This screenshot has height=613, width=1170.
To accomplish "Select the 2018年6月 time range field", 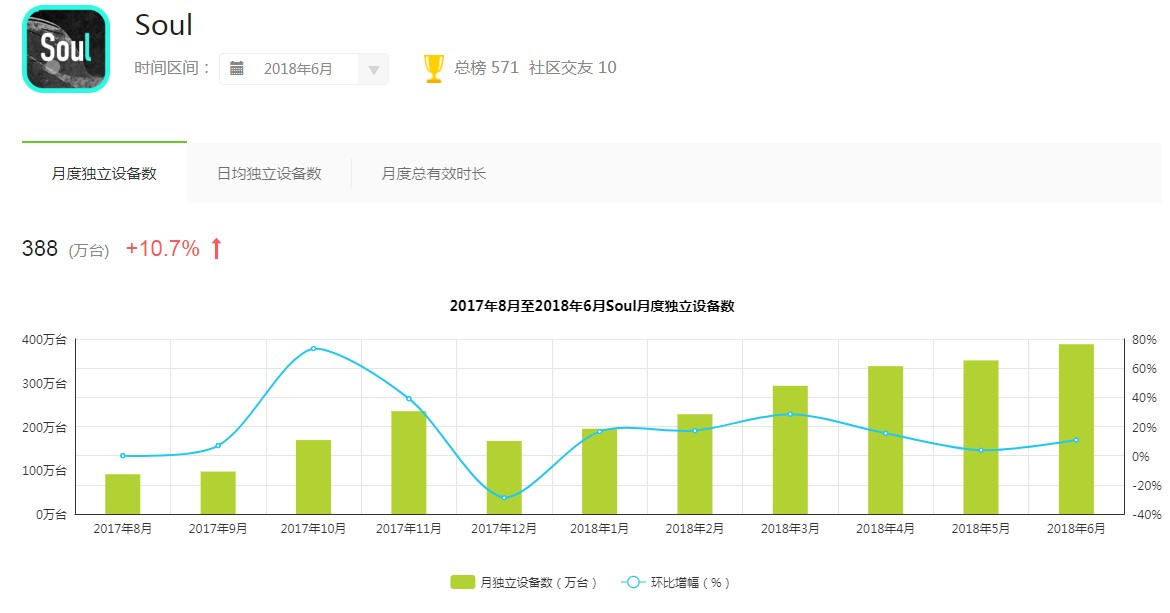I will pyautogui.click(x=298, y=69).
